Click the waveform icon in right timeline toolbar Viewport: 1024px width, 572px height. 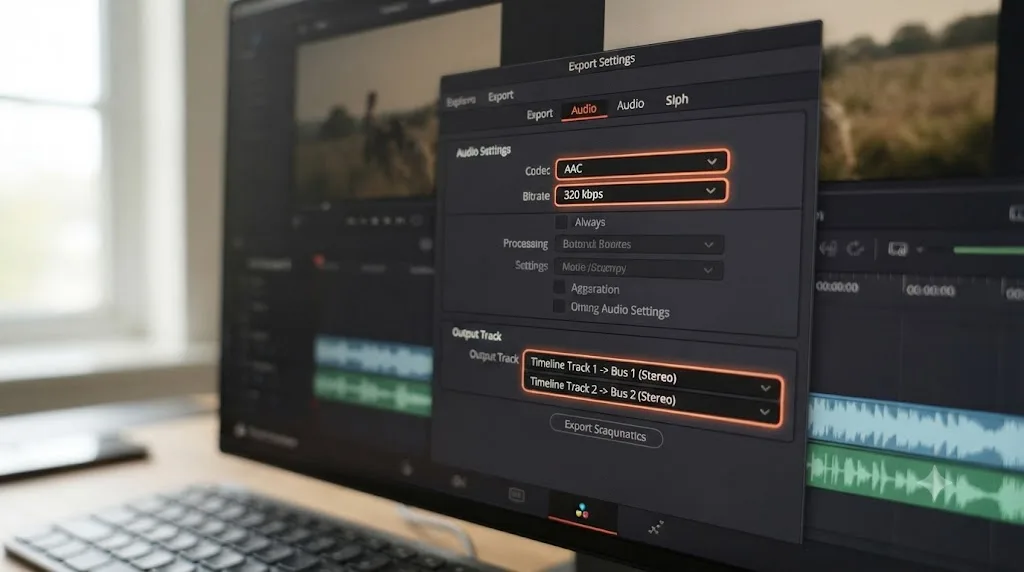pos(828,248)
